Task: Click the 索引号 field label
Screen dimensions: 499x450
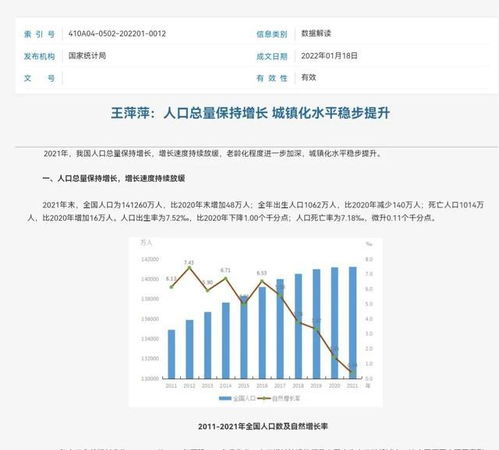Action: click(39, 34)
